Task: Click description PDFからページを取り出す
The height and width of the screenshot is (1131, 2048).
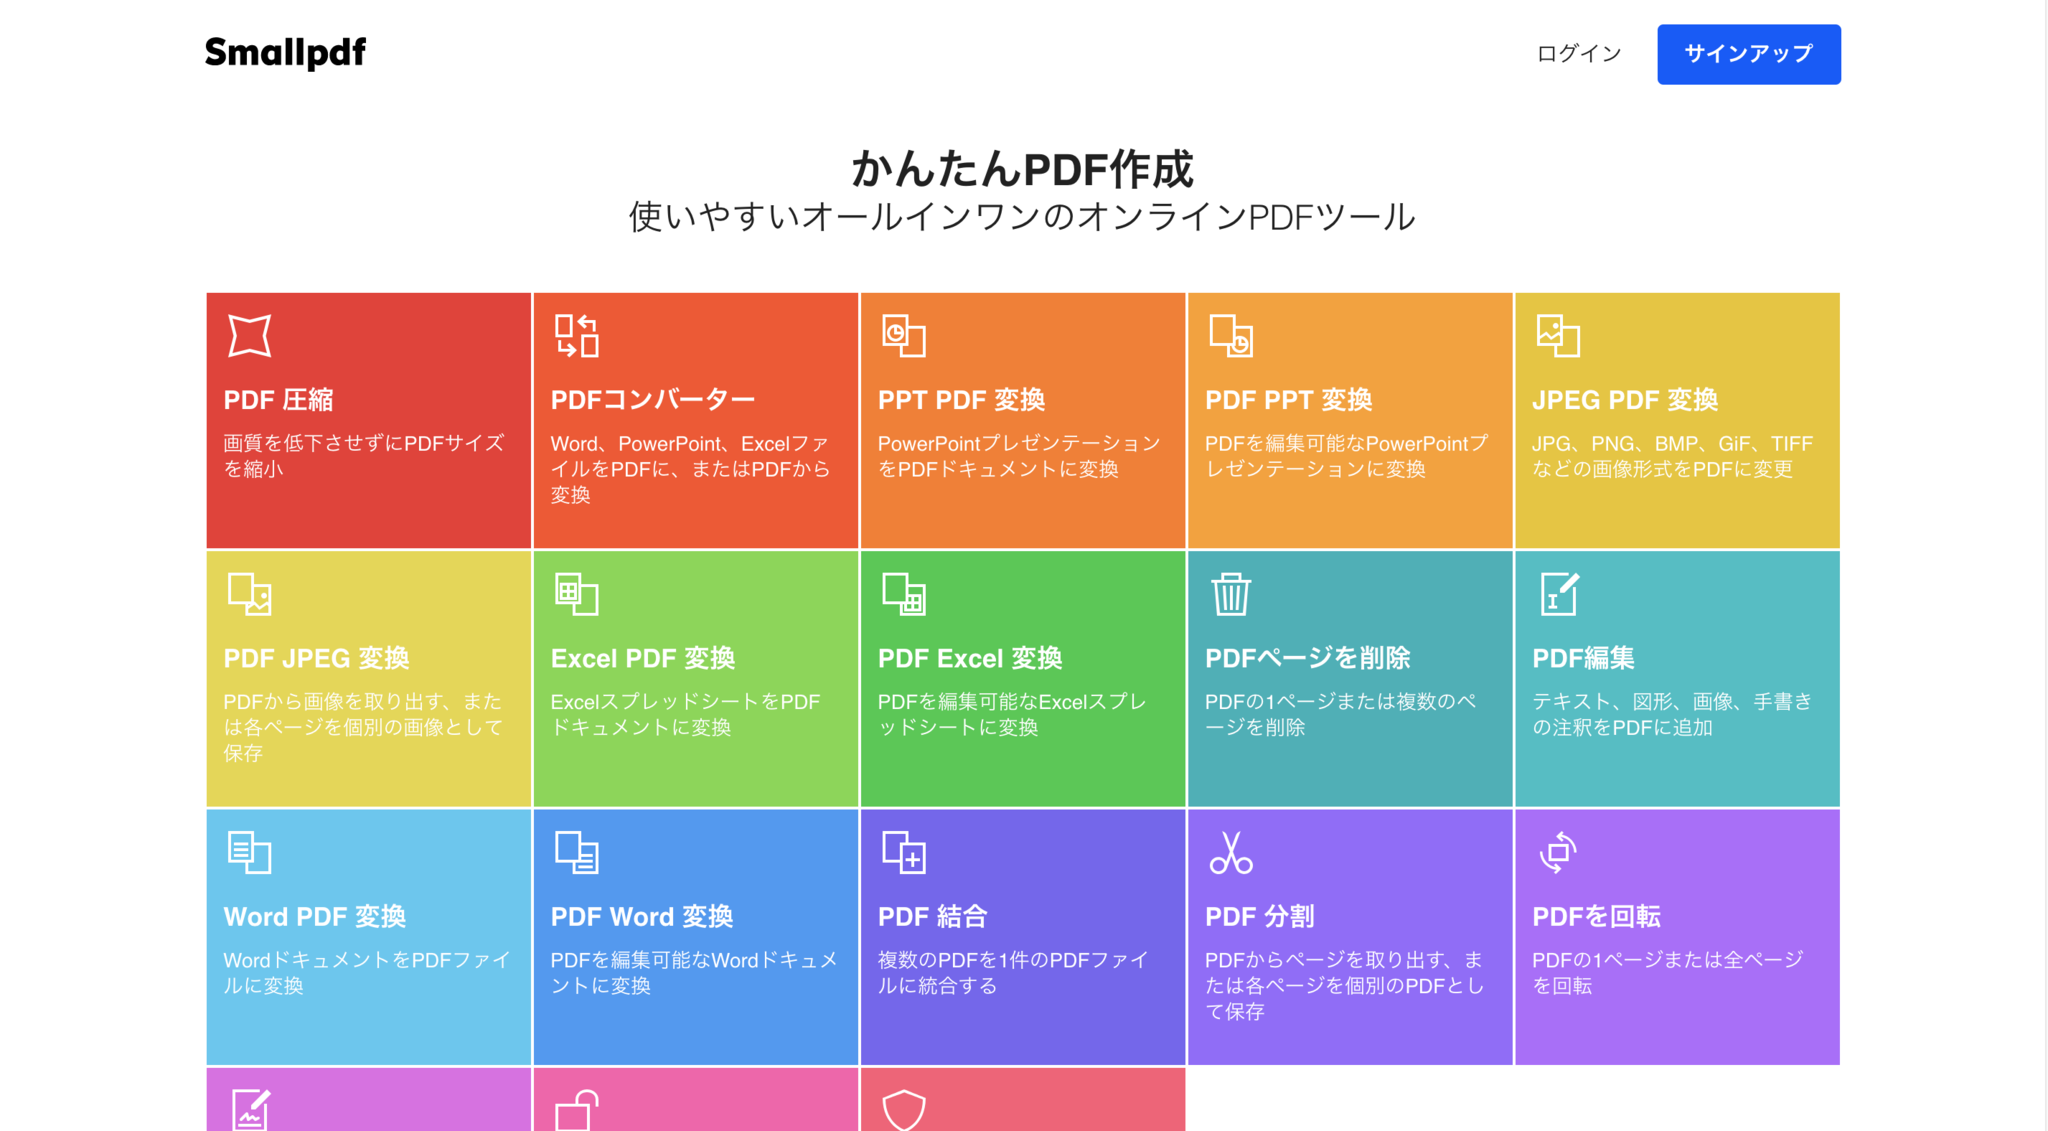Action: 1344,985
